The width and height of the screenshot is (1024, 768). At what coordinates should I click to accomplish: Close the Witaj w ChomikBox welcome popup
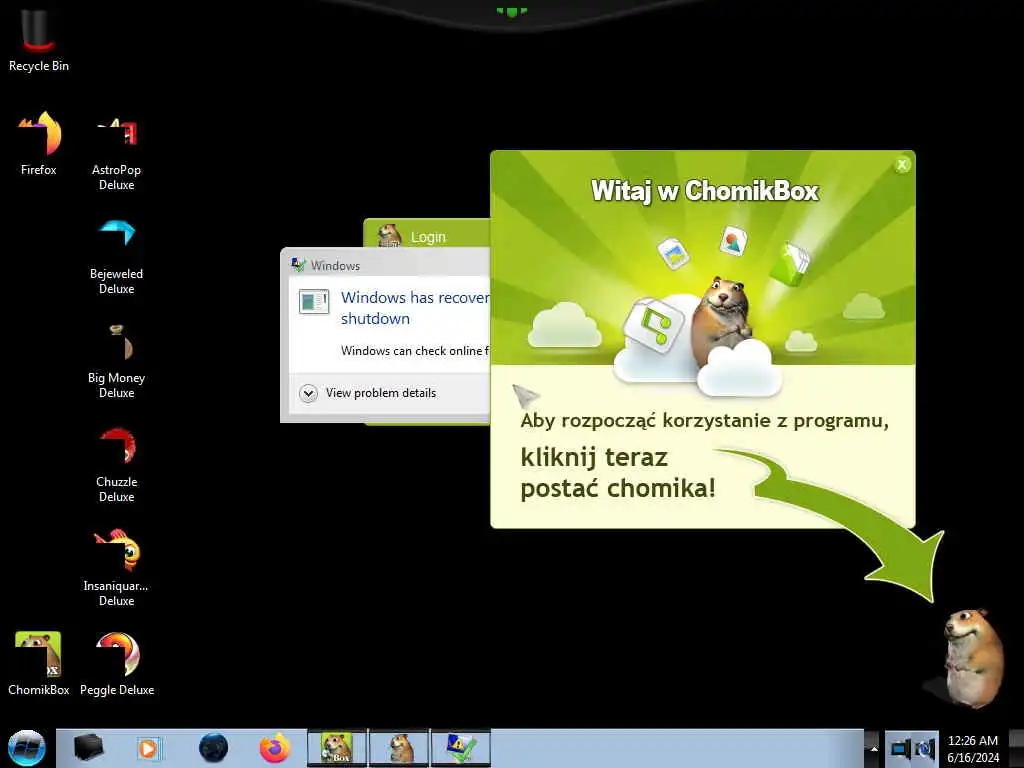902,165
